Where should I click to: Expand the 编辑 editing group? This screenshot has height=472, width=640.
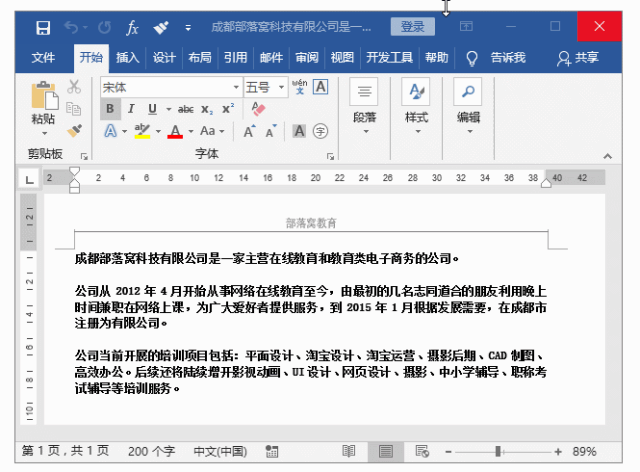pos(469,107)
